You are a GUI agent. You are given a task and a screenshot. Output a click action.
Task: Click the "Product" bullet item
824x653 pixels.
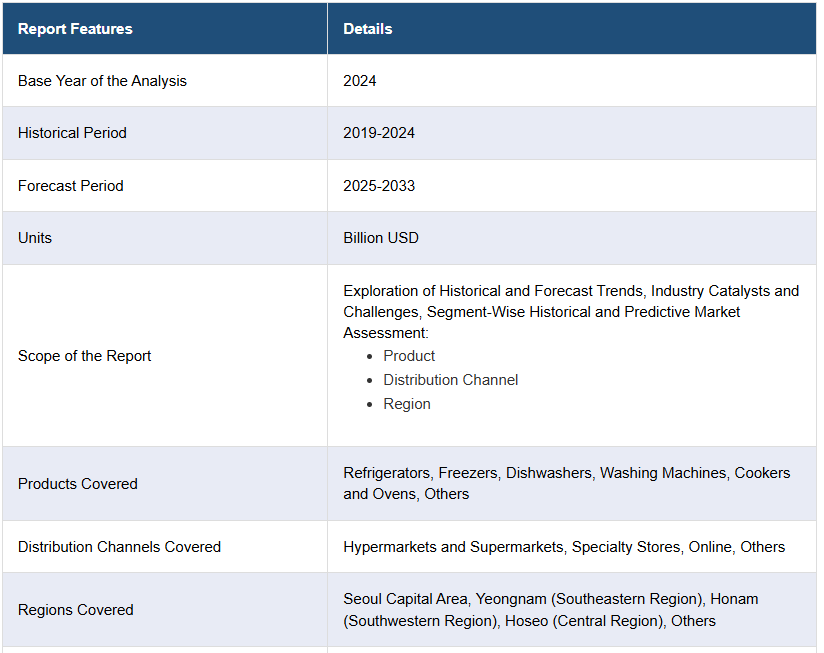click(x=409, y=356)
